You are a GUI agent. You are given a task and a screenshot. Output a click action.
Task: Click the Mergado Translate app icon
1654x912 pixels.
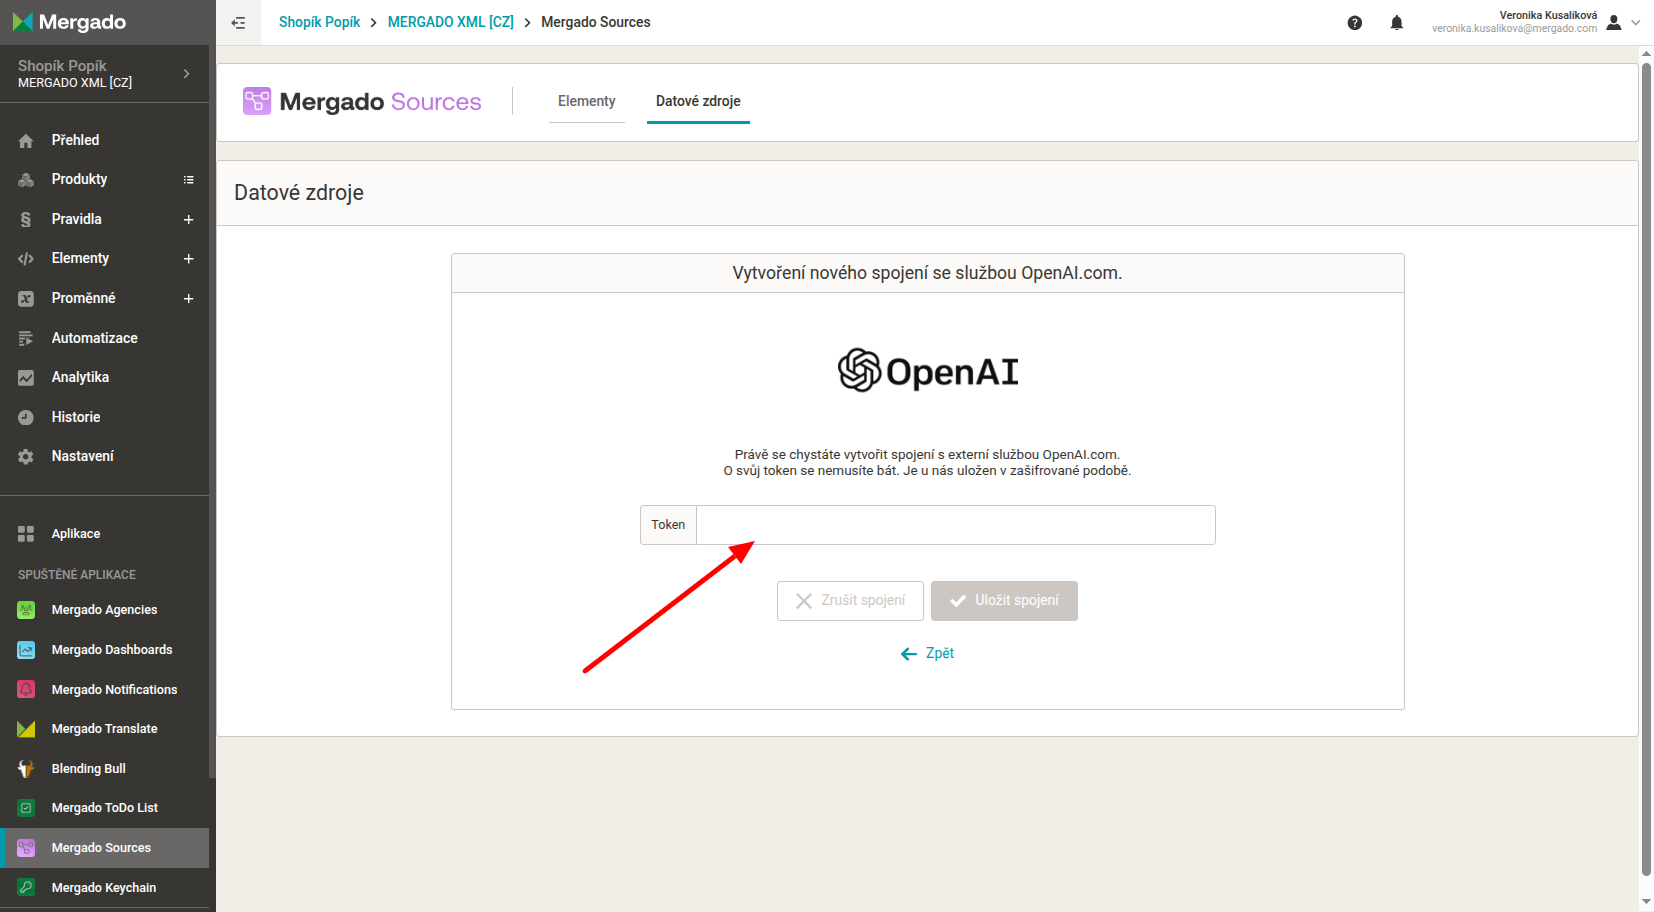pyautogui.click(x=26, y=729)
